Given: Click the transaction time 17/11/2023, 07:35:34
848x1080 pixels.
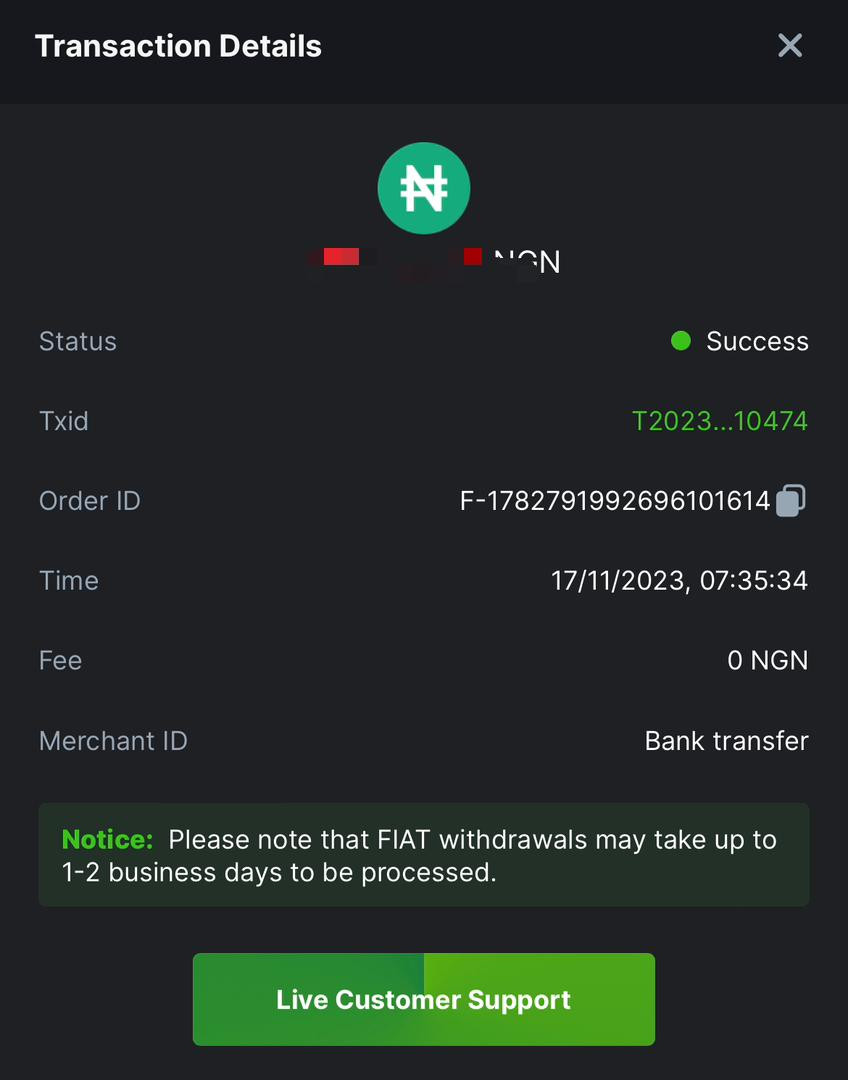Looking at the screenshot, I should click(679, 581).
